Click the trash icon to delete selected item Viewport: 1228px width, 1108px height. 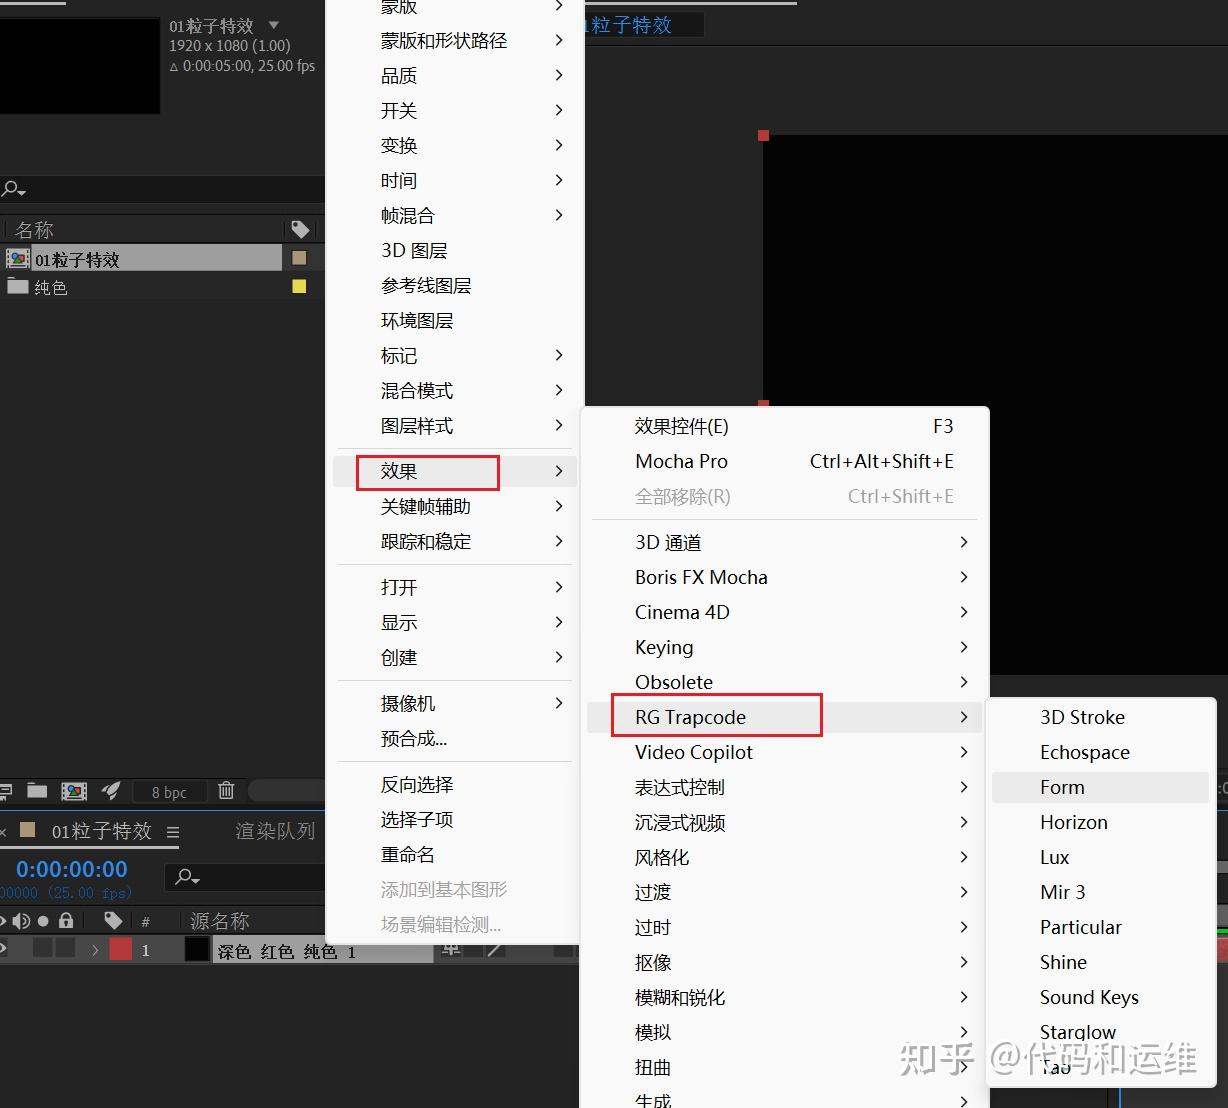(x=226, y=791)
